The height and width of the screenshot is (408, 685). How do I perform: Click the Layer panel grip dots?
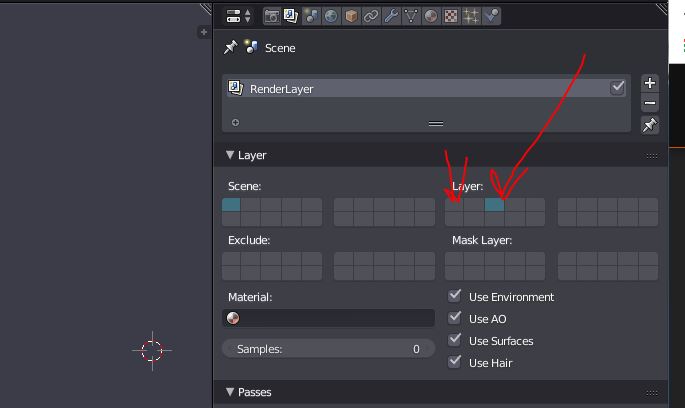click(651, 156)
